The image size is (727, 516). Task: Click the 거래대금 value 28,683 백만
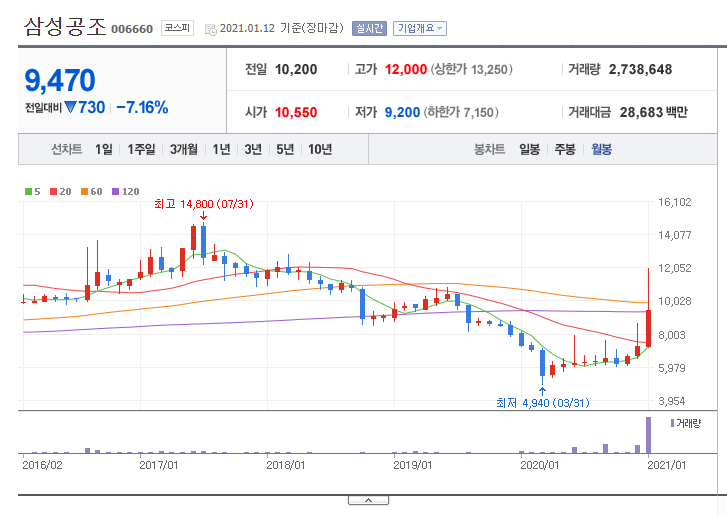[653, 112]
